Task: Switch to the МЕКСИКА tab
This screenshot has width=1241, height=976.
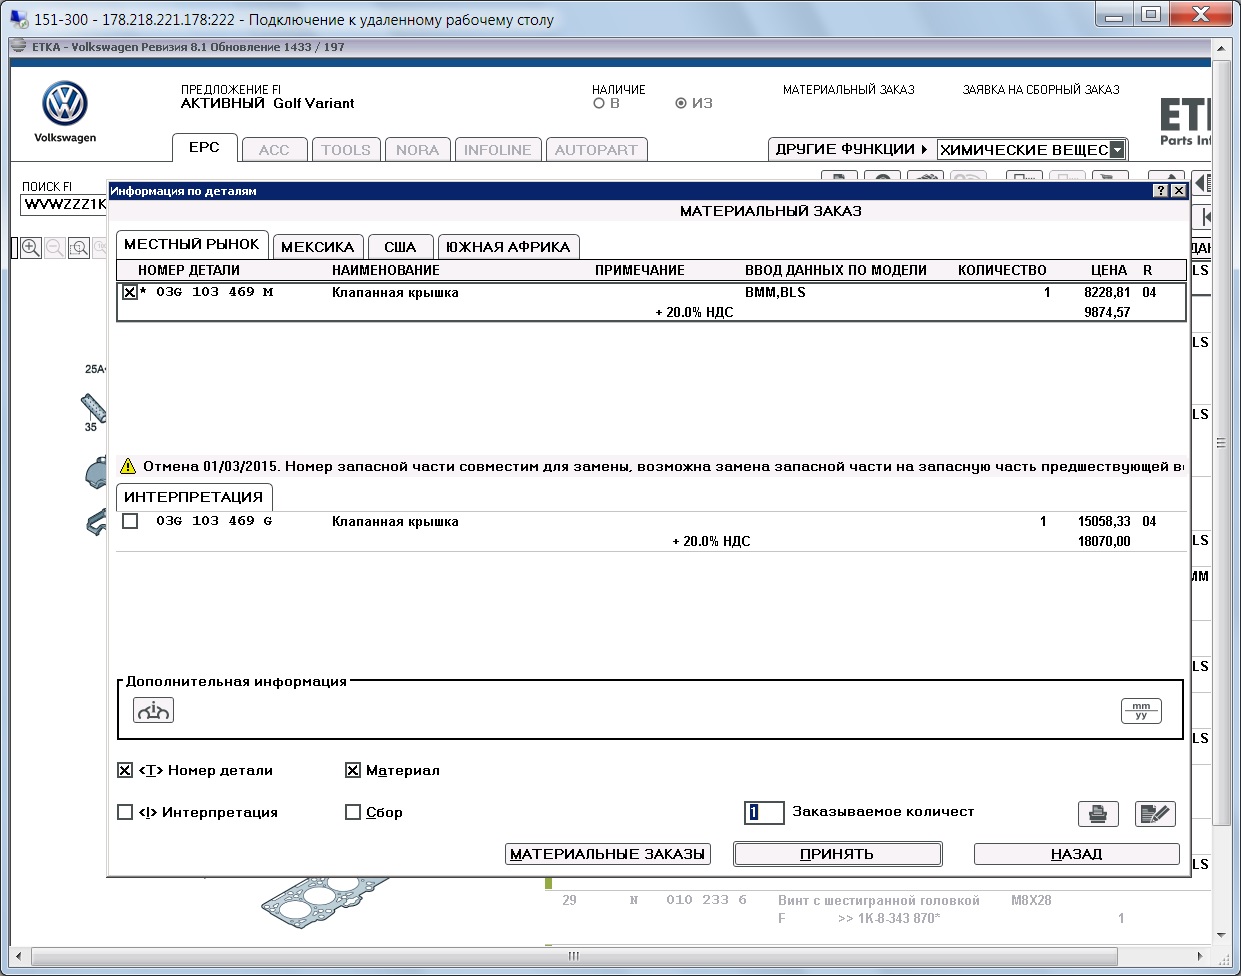Action: coord(317,247)
